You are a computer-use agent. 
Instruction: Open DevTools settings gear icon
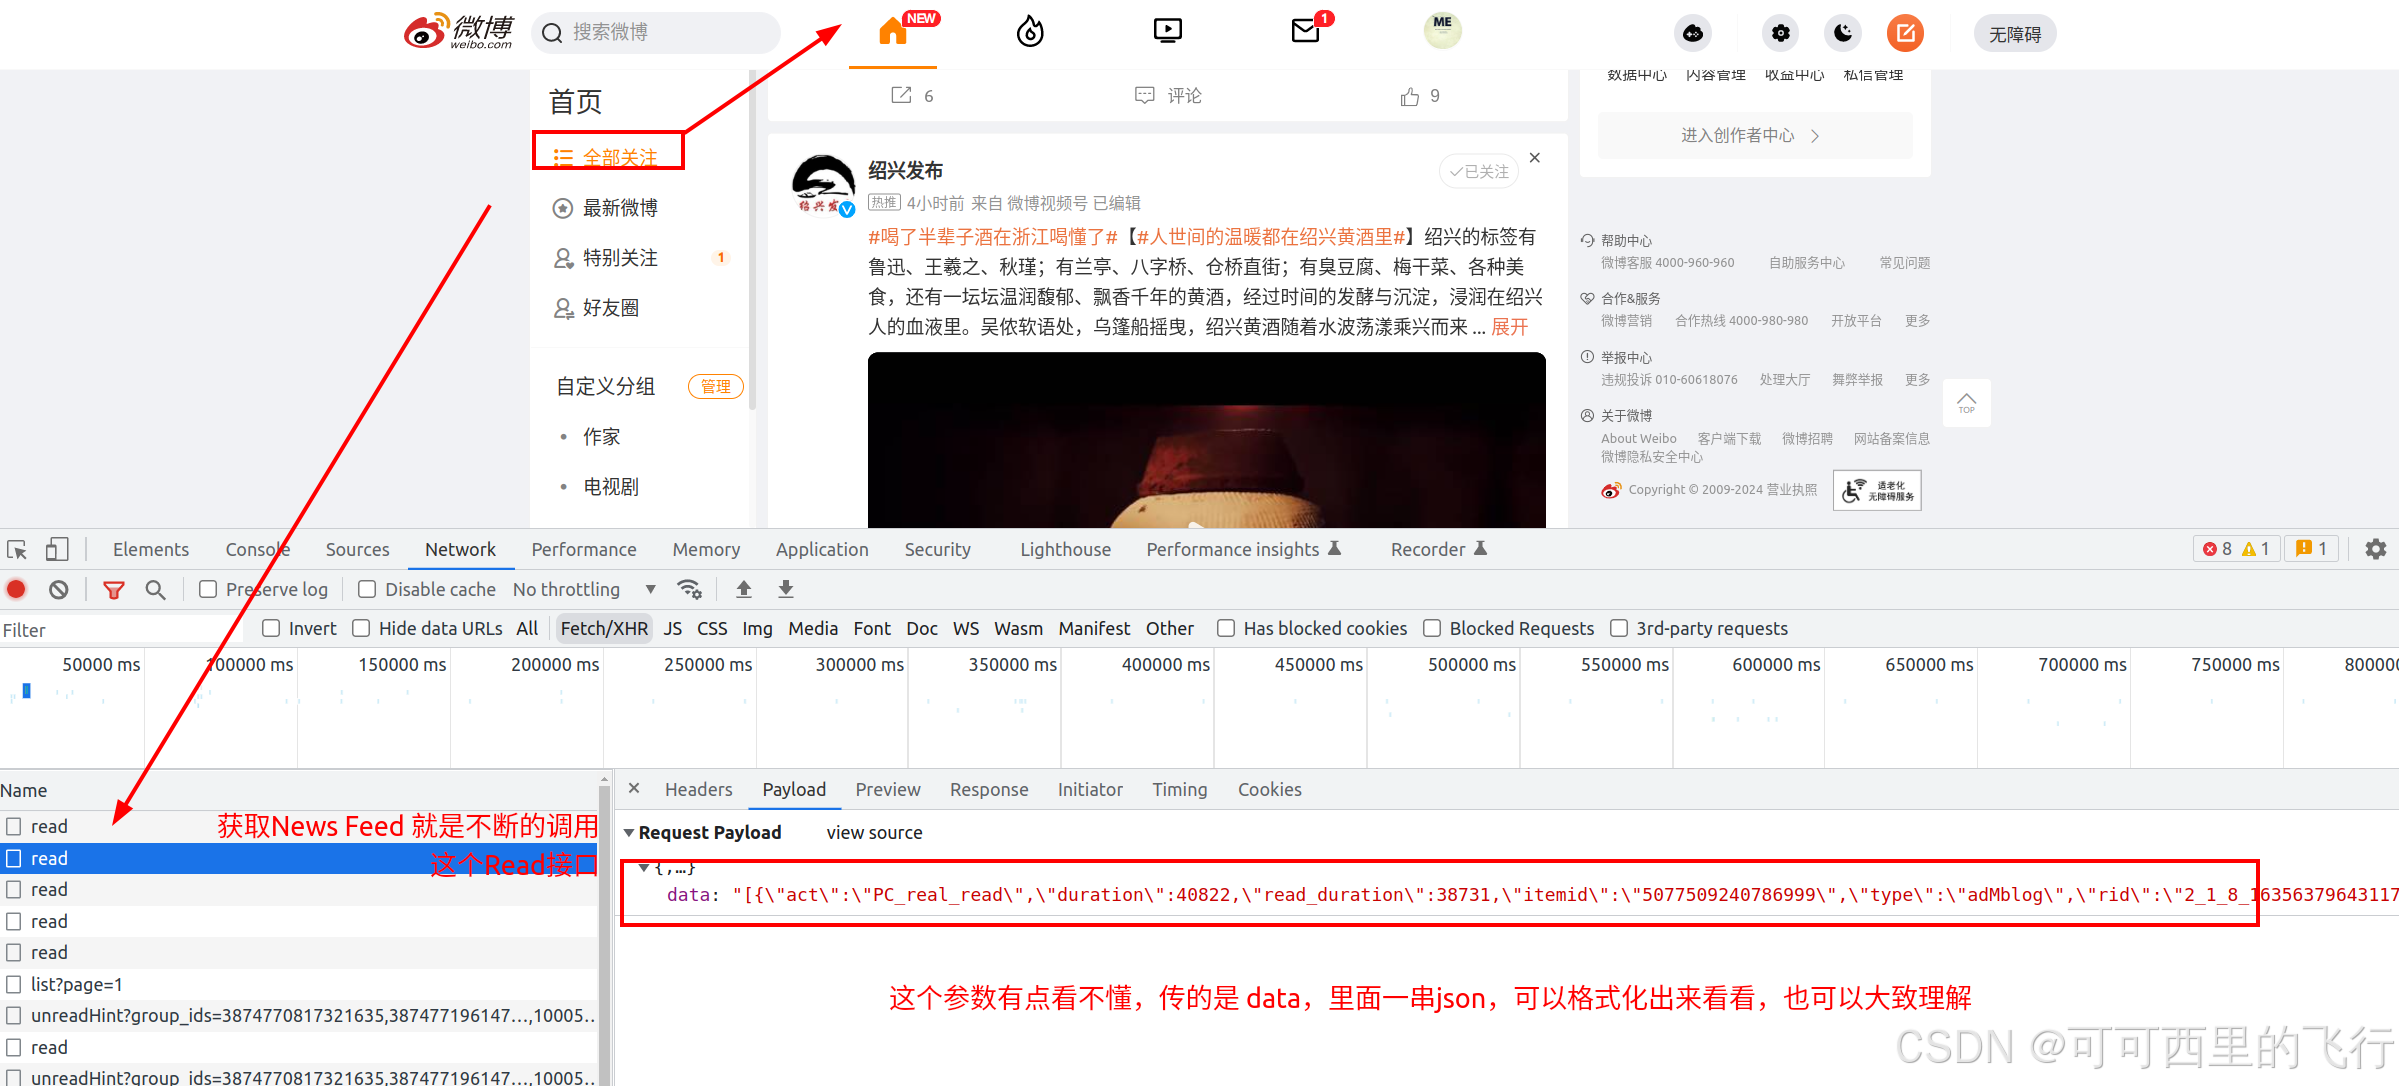coord(2375,549)
